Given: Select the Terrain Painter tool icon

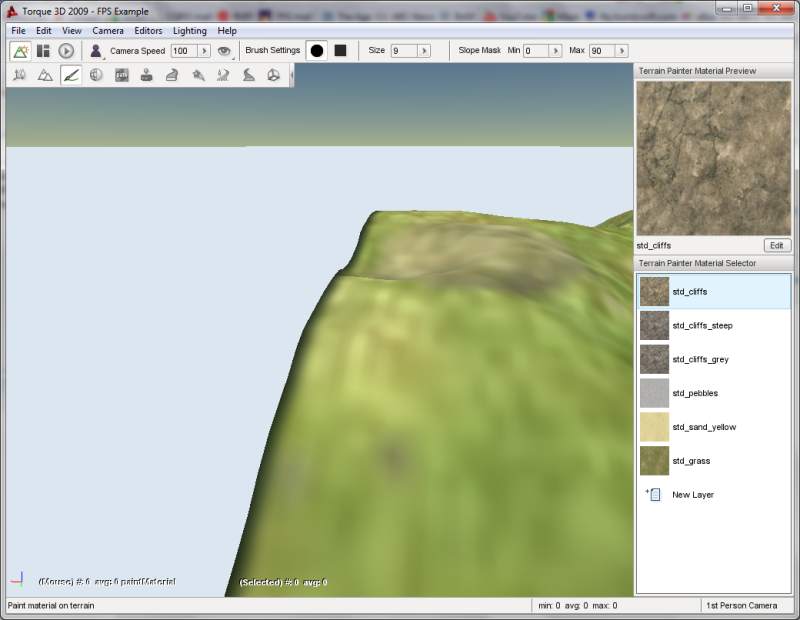Looking at the screenshot, I should tap(71, 75).
